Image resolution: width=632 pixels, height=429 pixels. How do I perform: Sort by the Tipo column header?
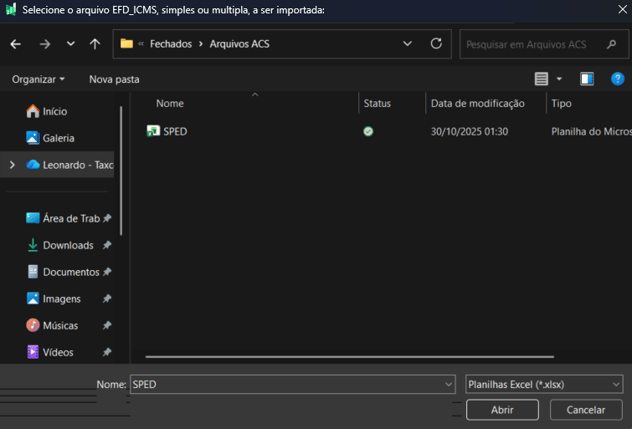561,104
